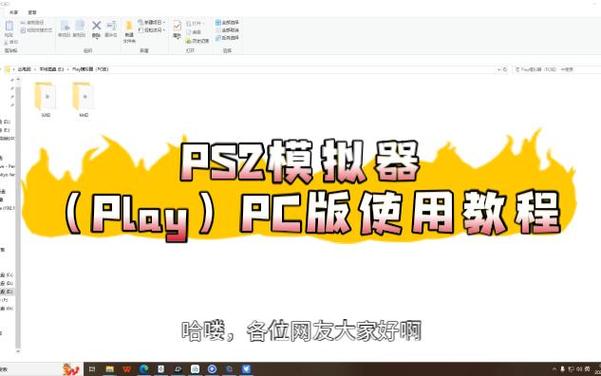The image size is (601, 376).
Task: Click Paste shortcut in the ribbon
Action: pyautogui.click(x=36, y=30)
